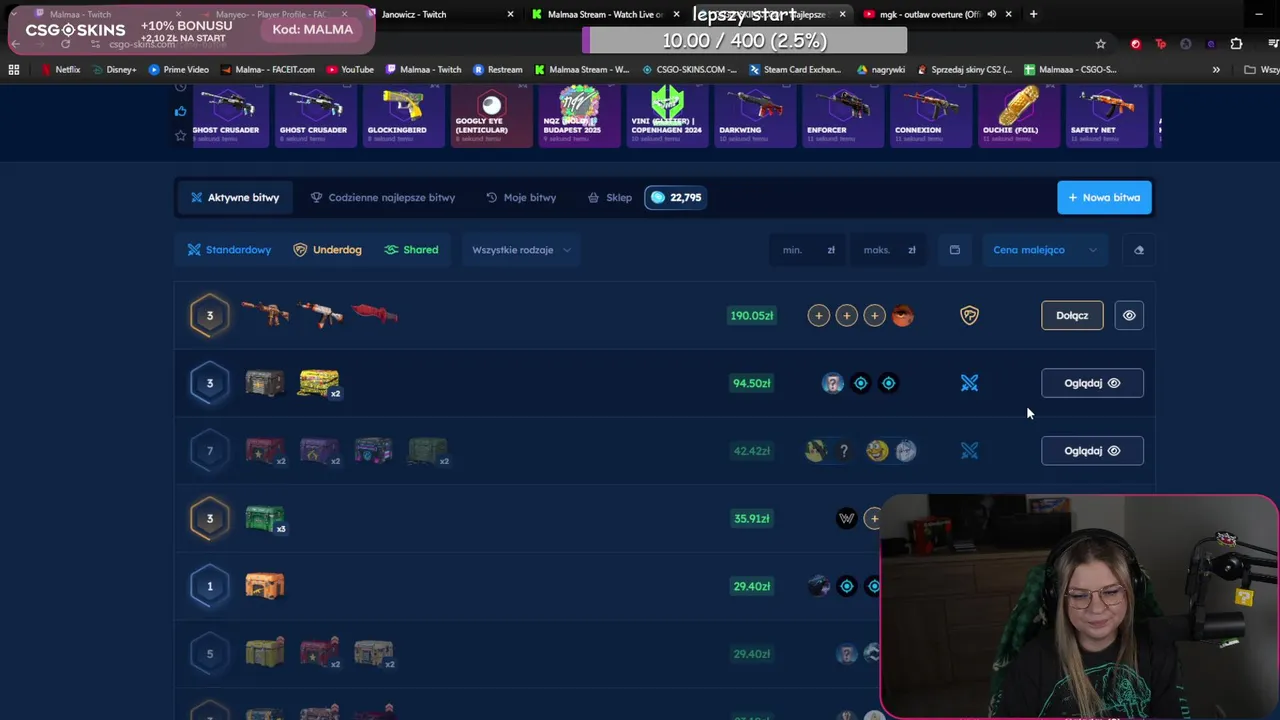
Task: Open GOOGLY EYE (LENTICULAR) drop in feed
Action: [x=491, y=115]
